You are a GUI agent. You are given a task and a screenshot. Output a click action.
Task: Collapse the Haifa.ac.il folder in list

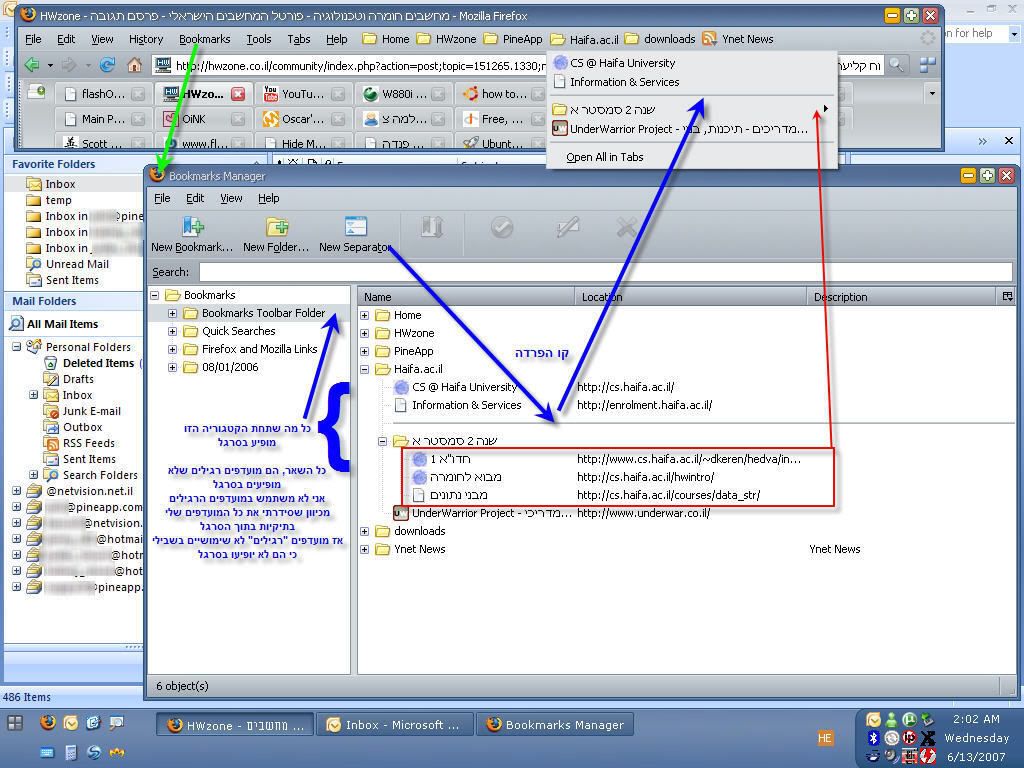pos(364,369)
